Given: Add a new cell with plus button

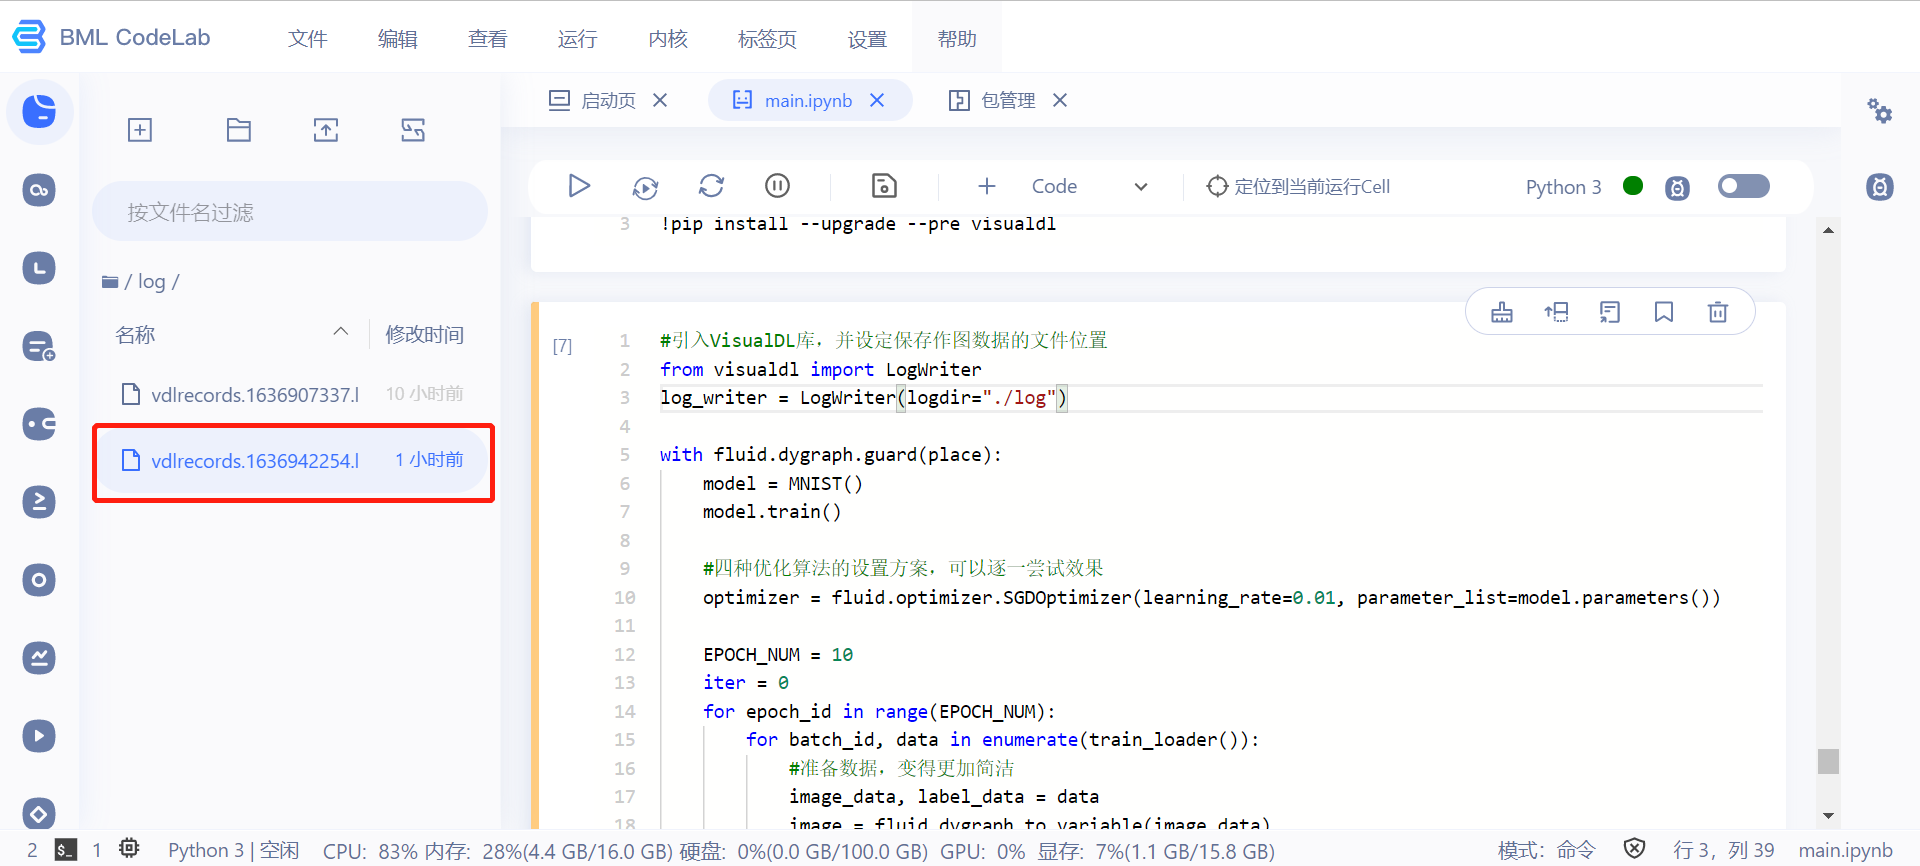Looking at the screenshot, I should click(987, 186).
